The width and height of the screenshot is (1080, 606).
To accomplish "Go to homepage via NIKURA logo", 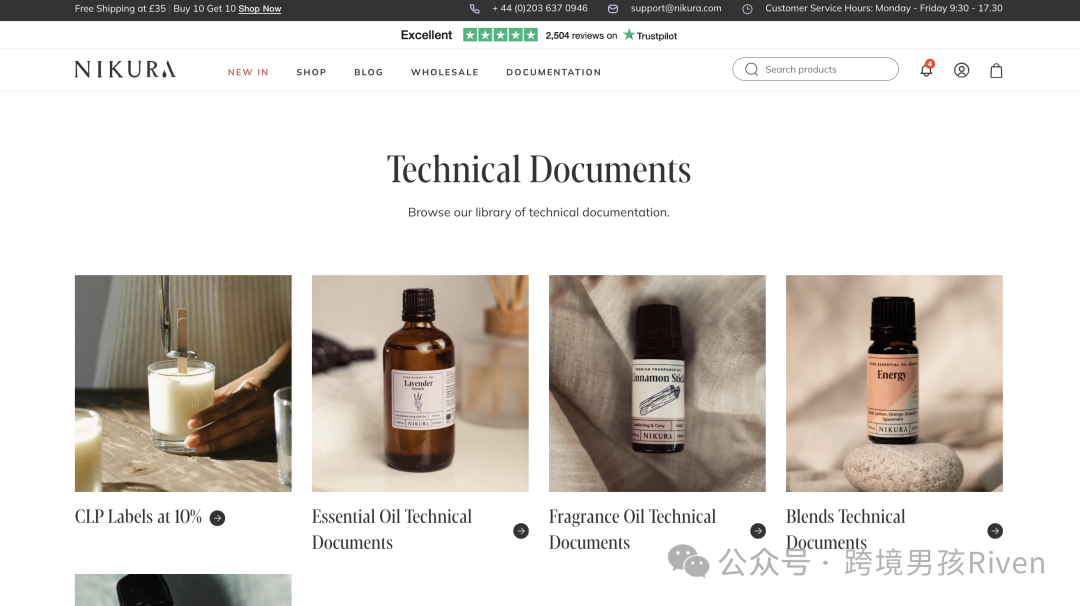I will [125, 70].
